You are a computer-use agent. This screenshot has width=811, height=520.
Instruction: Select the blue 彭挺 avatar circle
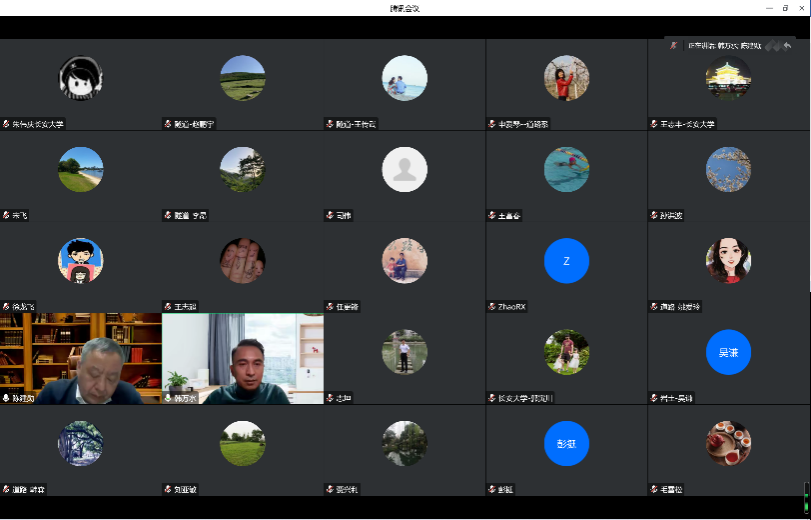click(566, 444)
